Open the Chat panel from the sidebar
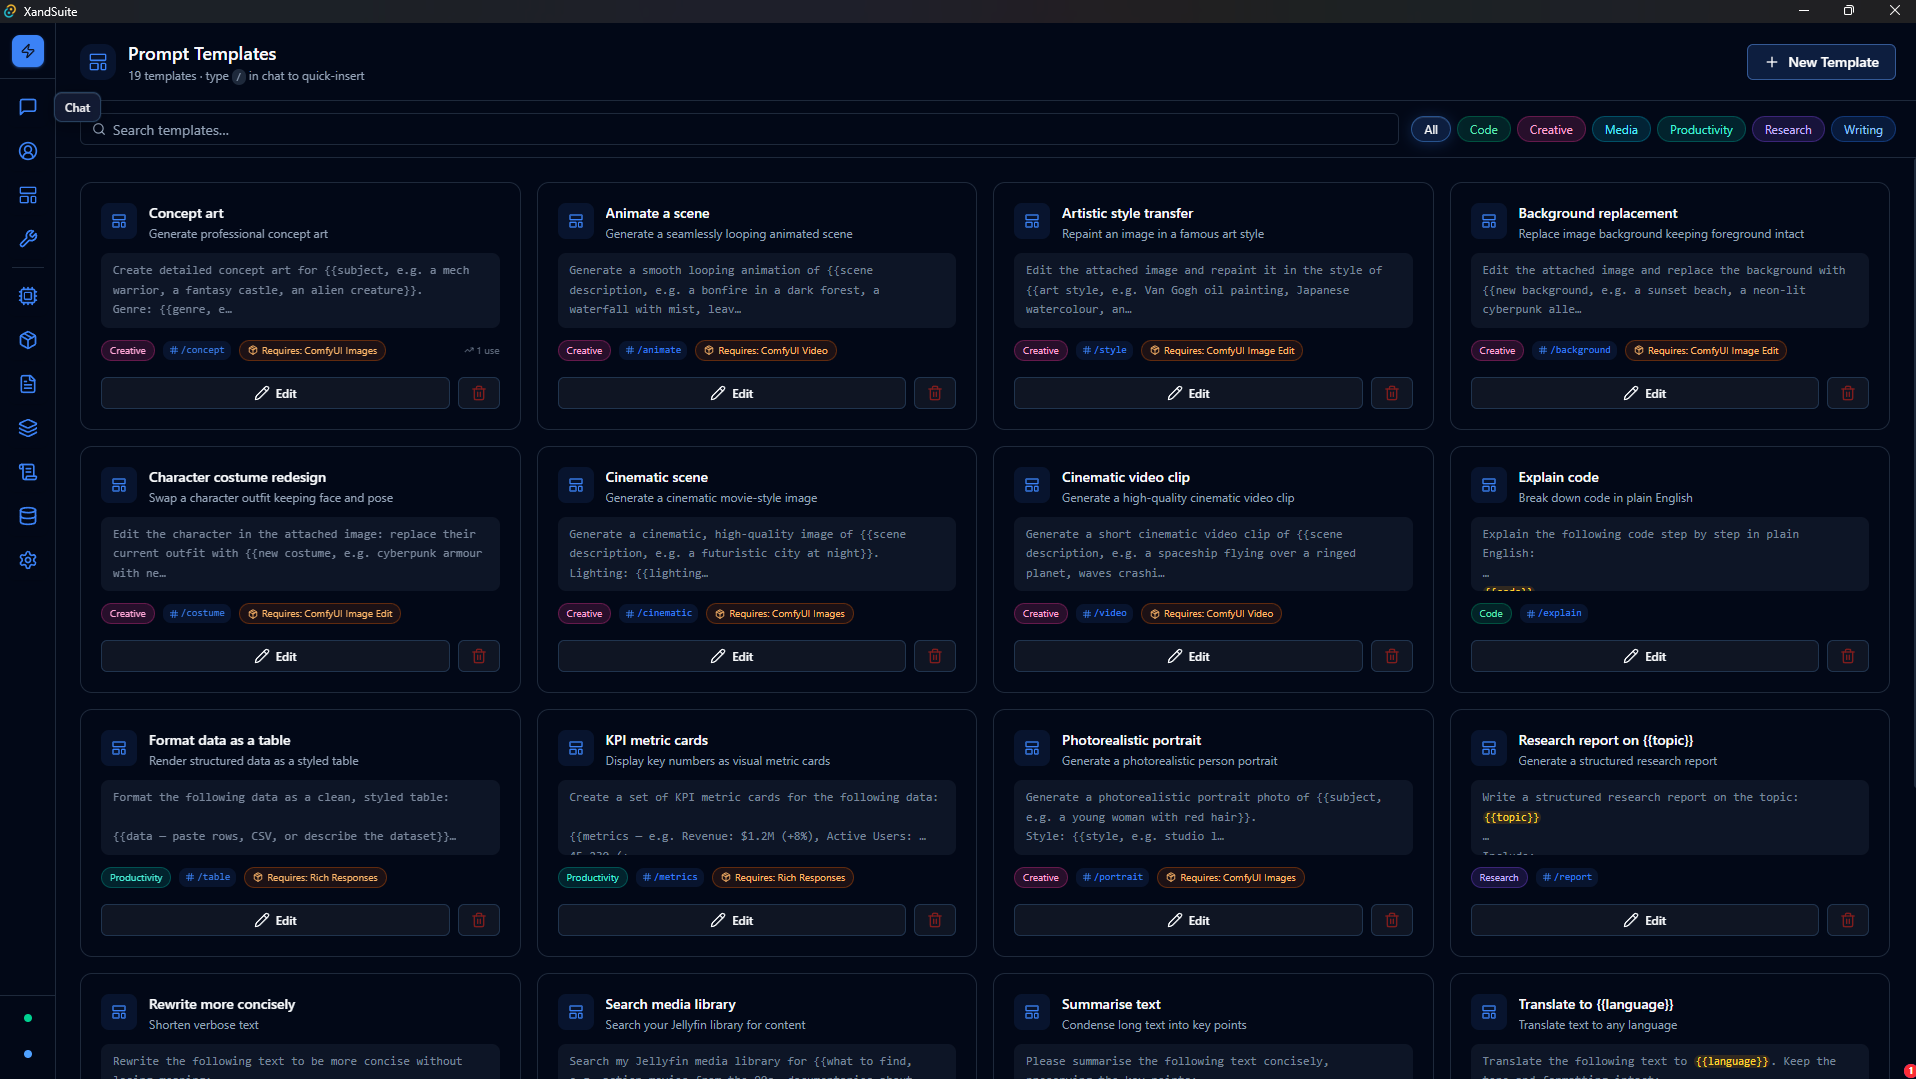This screenshot has width=1916, height=1079. click(27, 107)
